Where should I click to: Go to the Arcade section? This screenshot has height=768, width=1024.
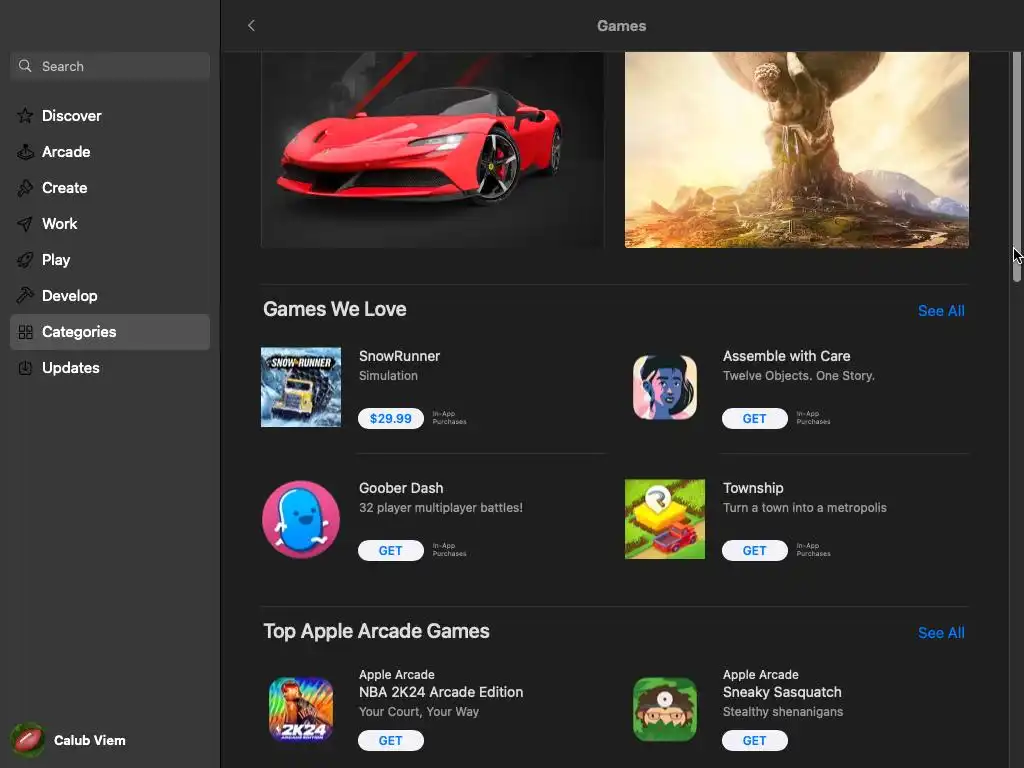[110, 152]
